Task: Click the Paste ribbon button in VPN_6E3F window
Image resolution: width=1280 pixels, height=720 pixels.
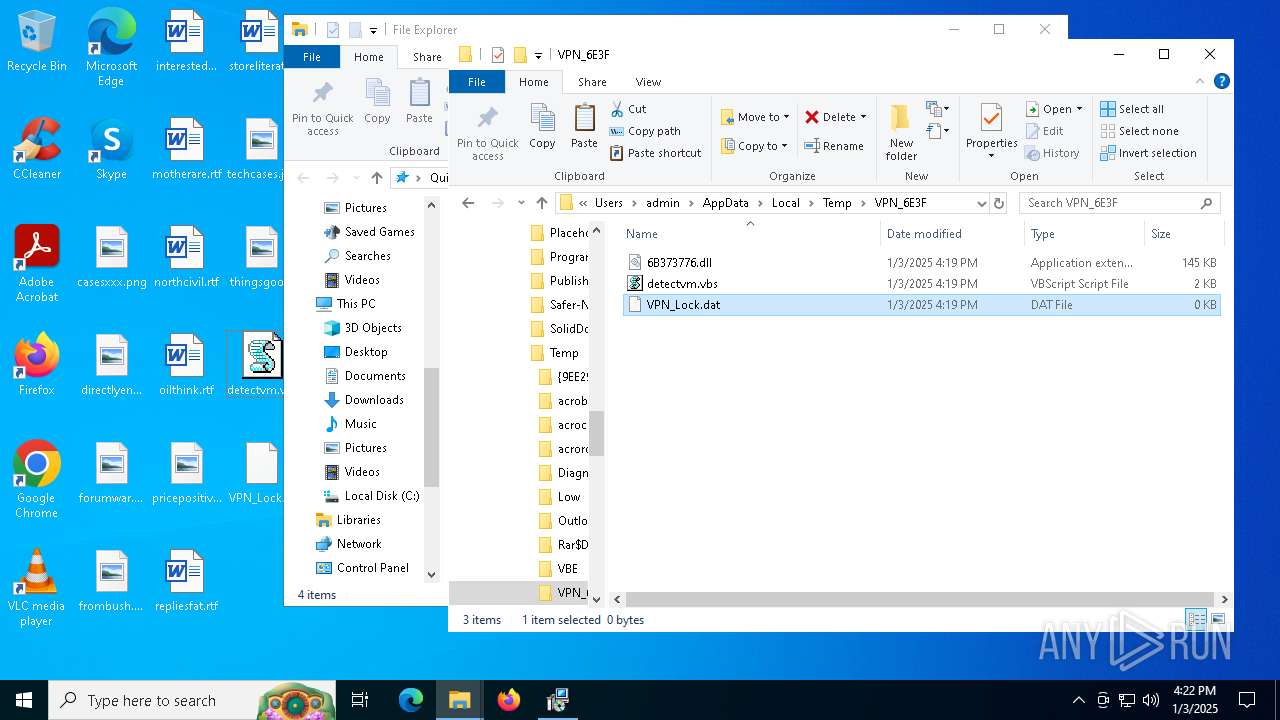Action: coord(584,126)
